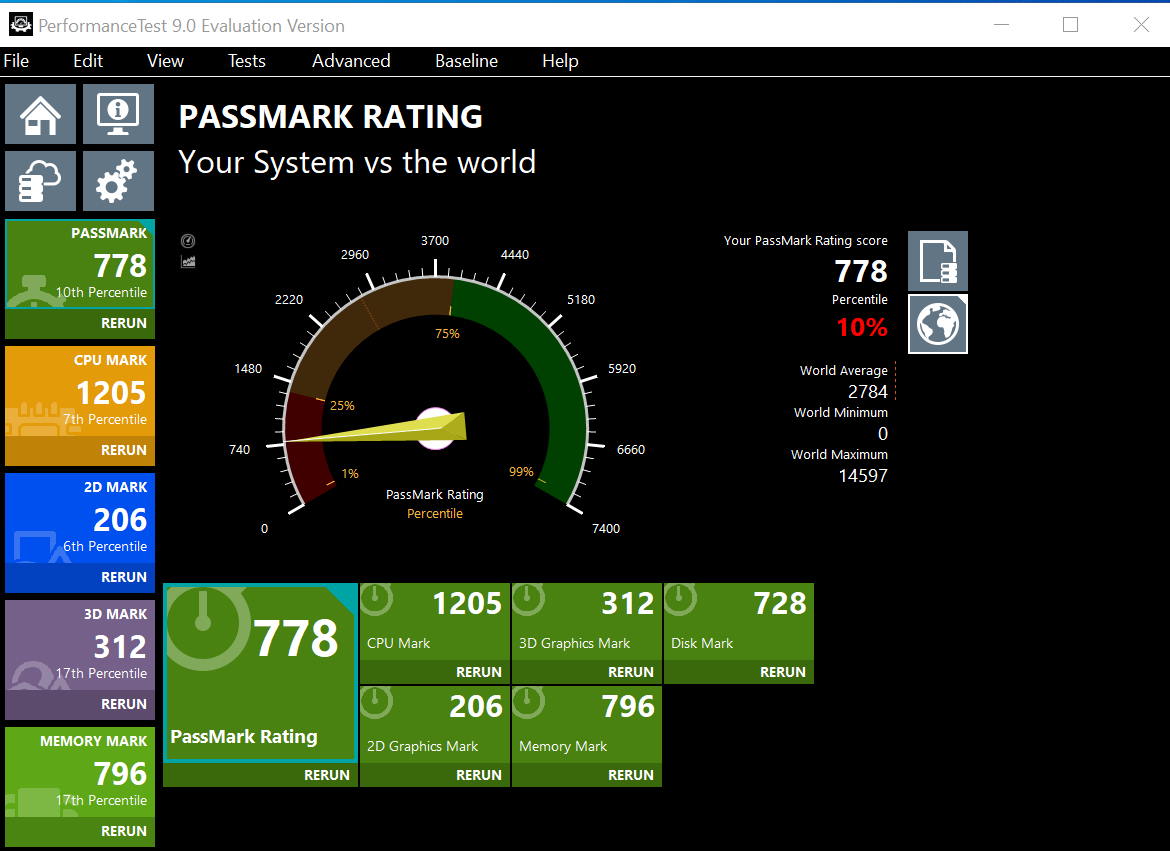Select the Disk Mark 728 tile

739,623
